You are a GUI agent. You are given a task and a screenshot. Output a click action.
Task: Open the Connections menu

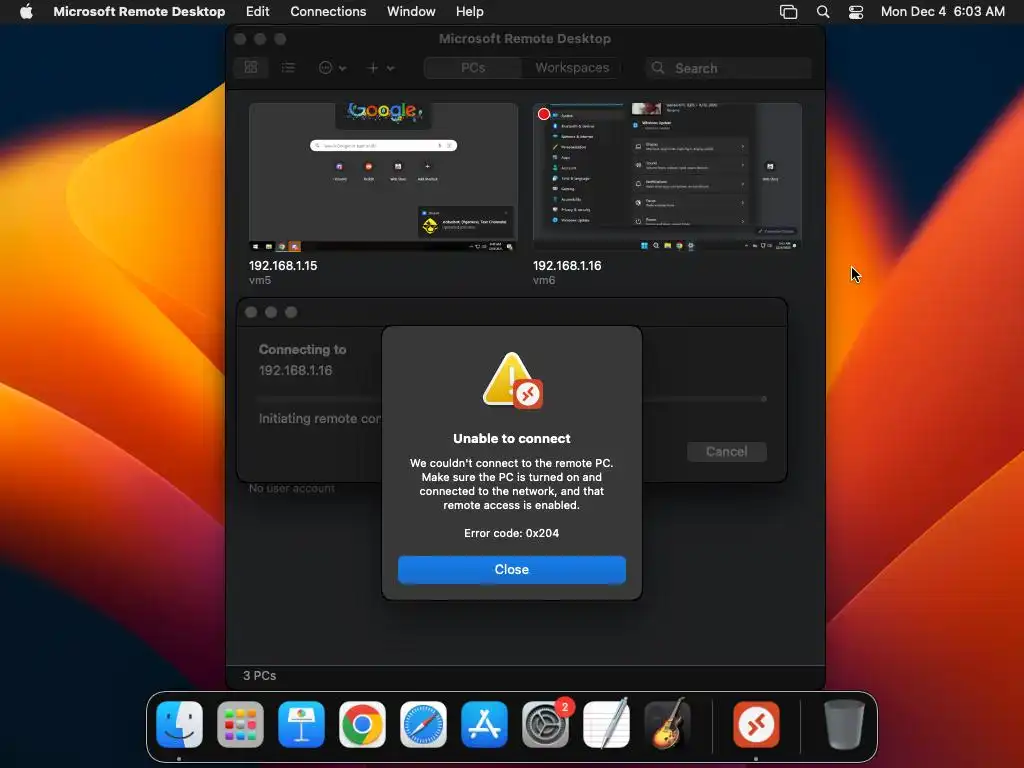coord(328,11)
